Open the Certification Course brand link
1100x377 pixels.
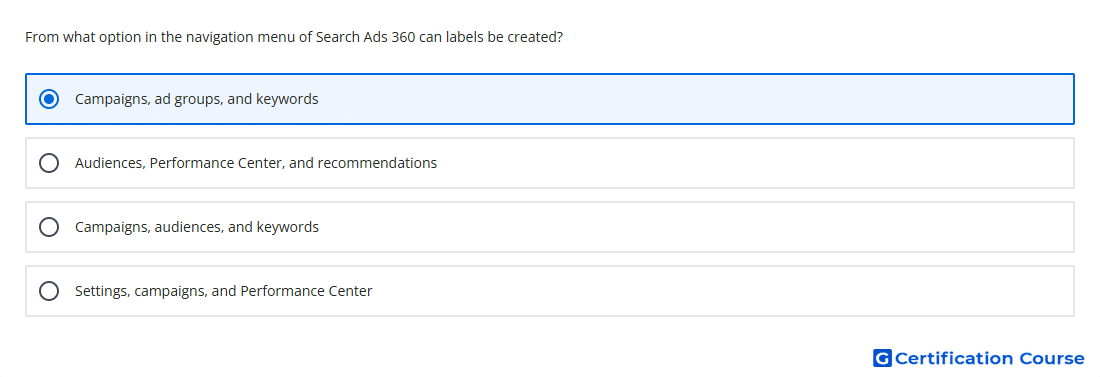click(x=979, y=358)
